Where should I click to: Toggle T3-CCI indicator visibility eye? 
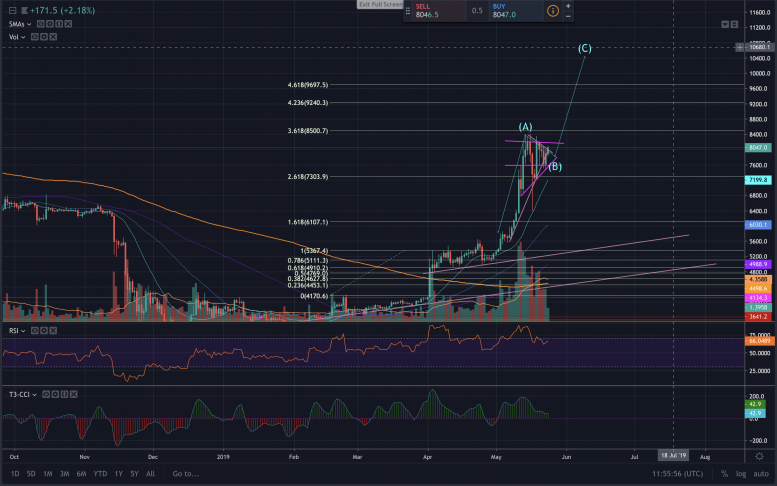point(46,394)
